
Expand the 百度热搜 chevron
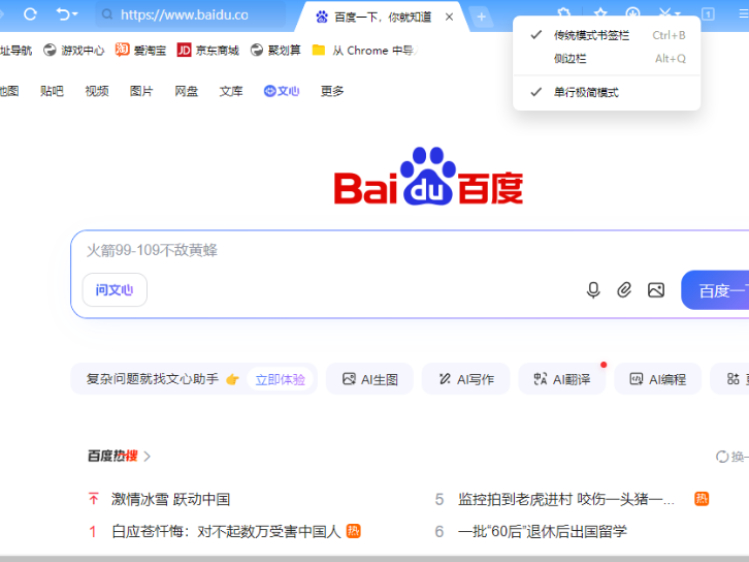pos(148,457)
